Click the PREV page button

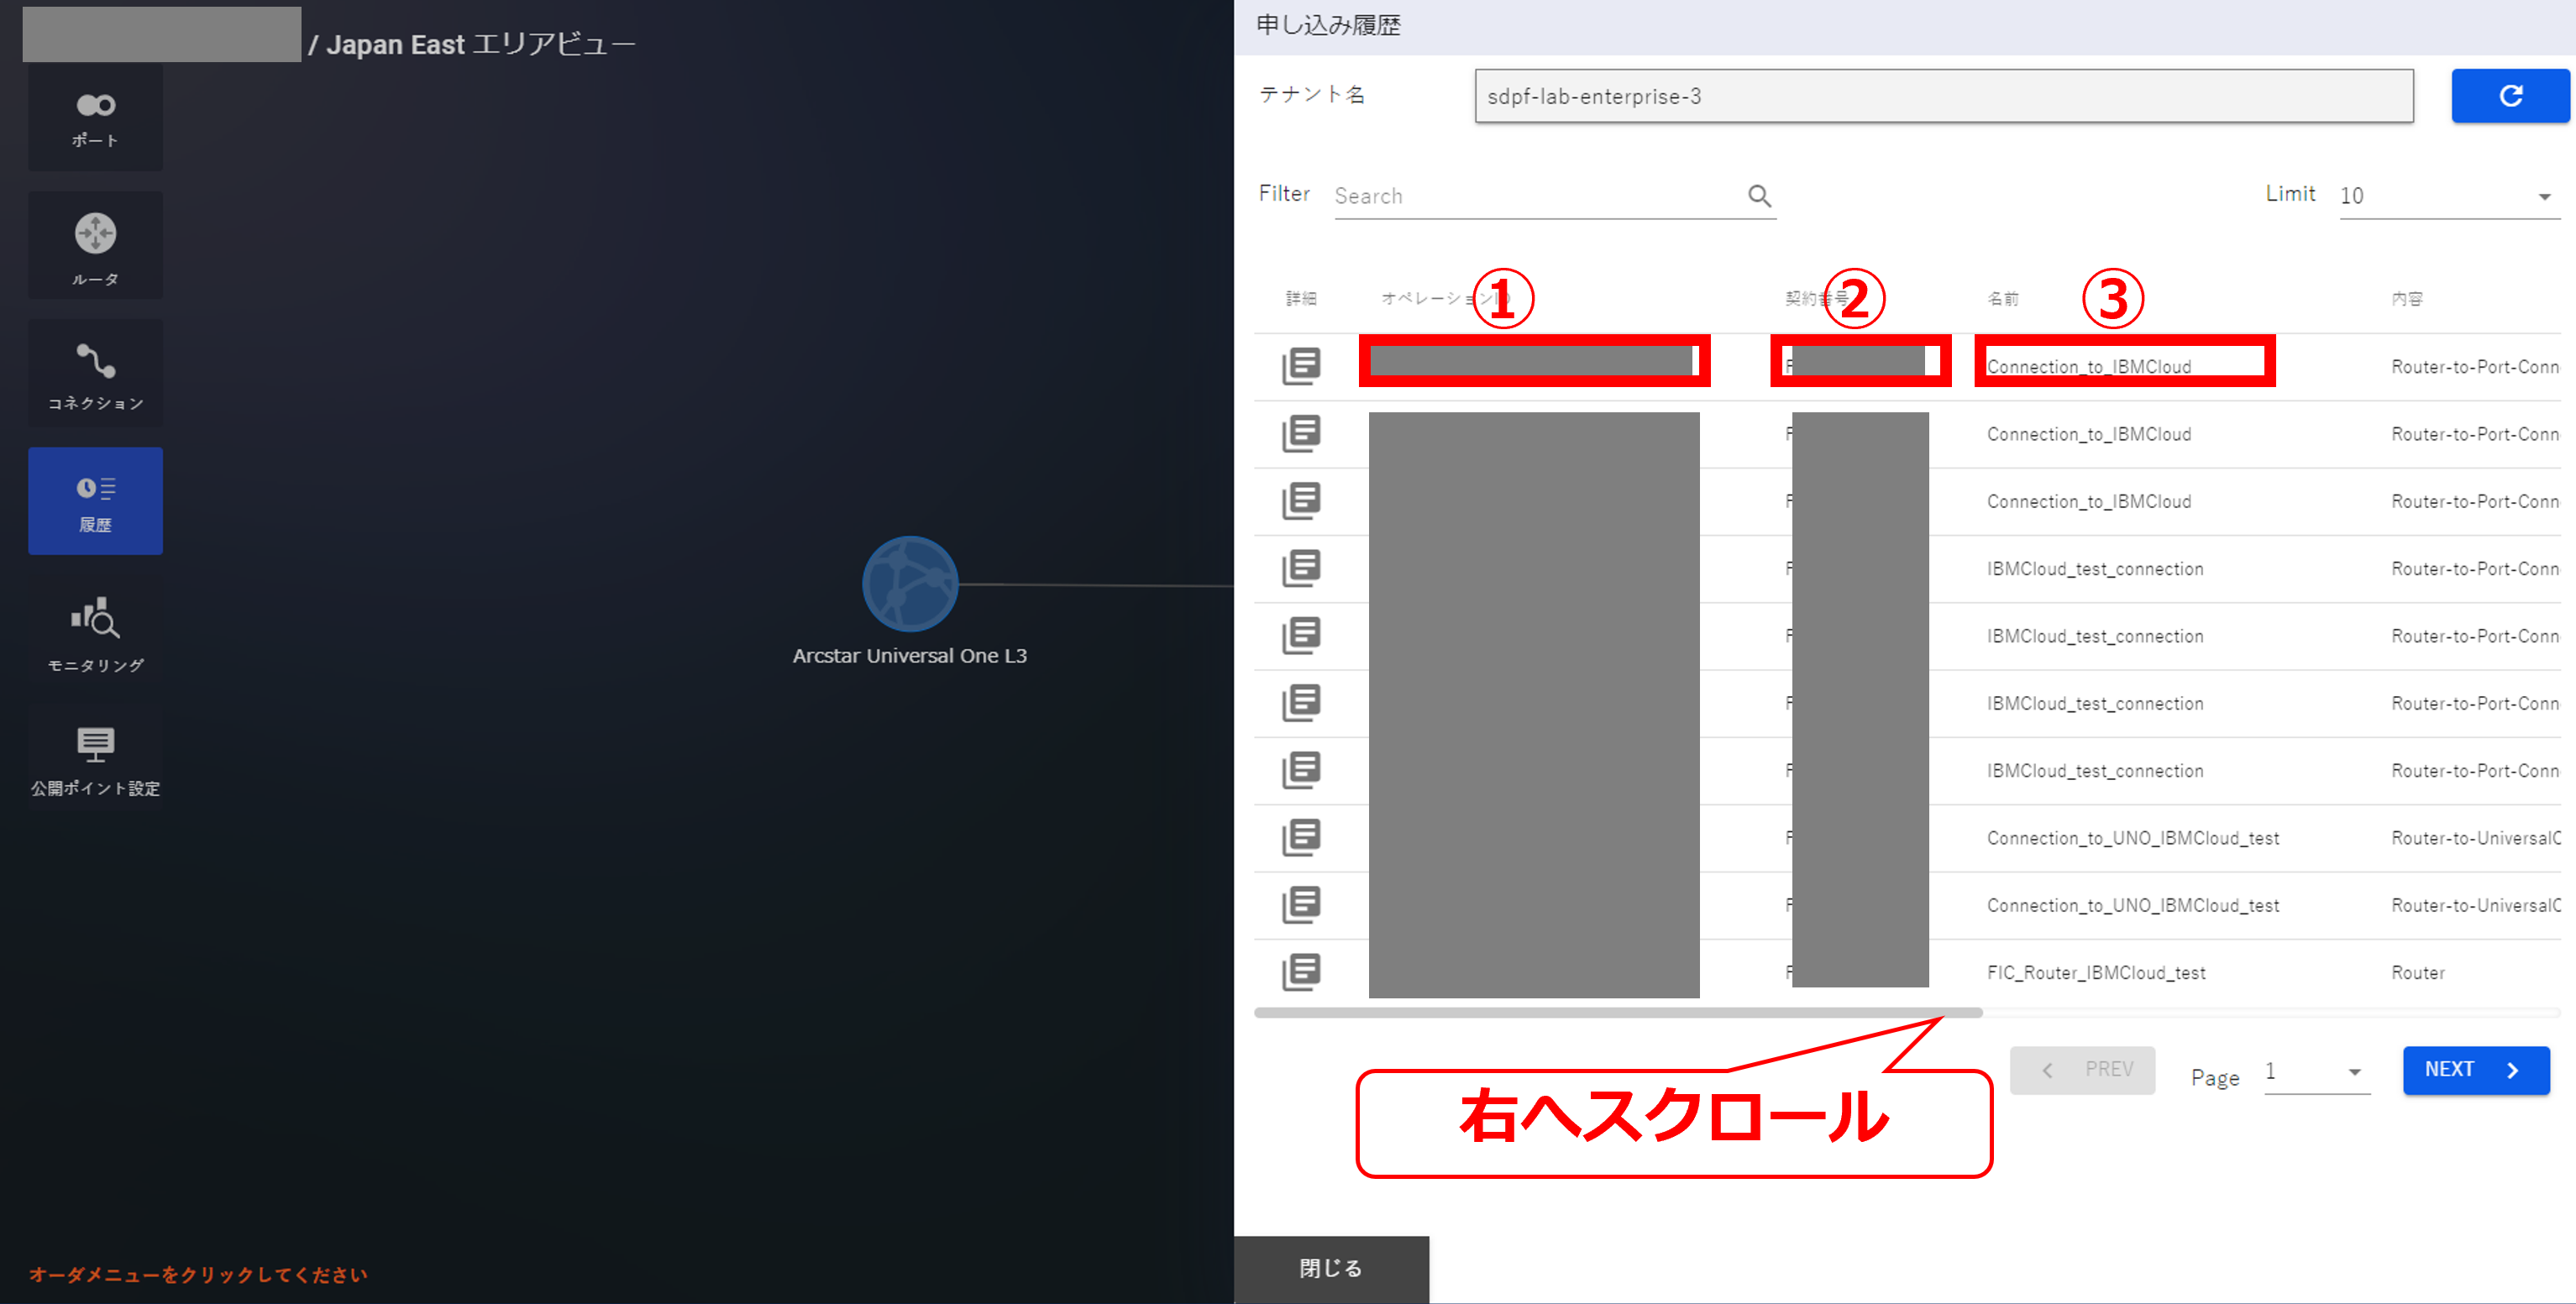tap(2081, 1070)
